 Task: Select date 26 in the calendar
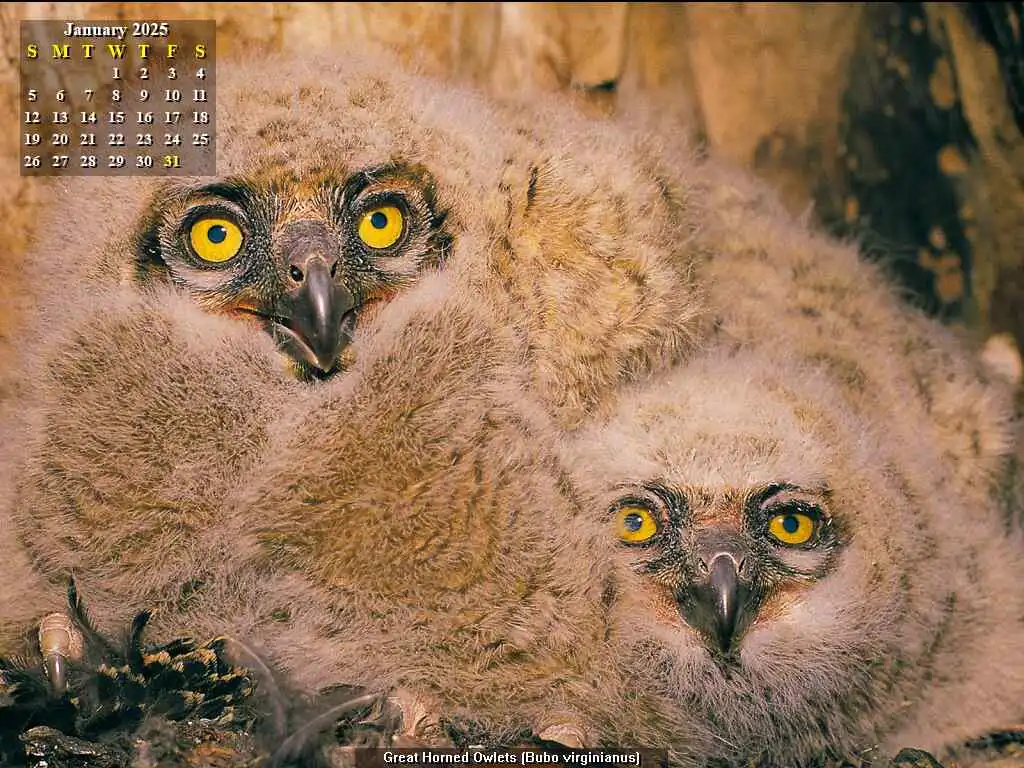(x=32, y=161)
